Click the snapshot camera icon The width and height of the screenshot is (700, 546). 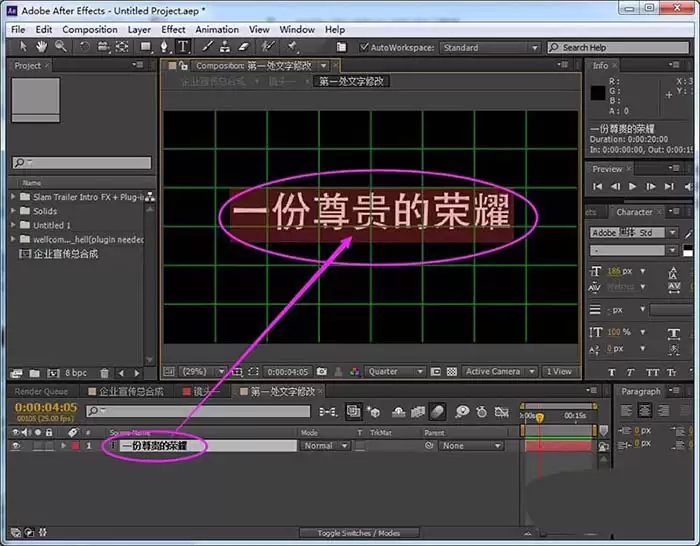pos(321,371)
